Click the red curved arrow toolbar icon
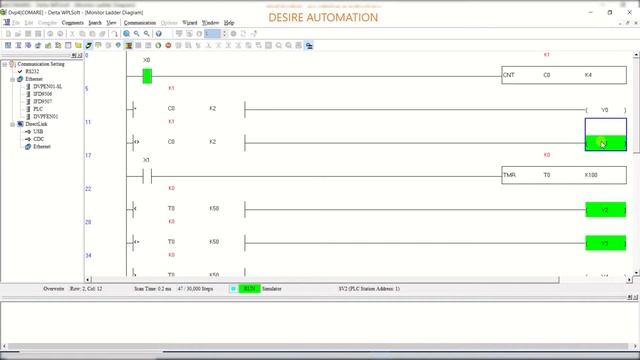 pyautogui.click(x=115, y=33)
